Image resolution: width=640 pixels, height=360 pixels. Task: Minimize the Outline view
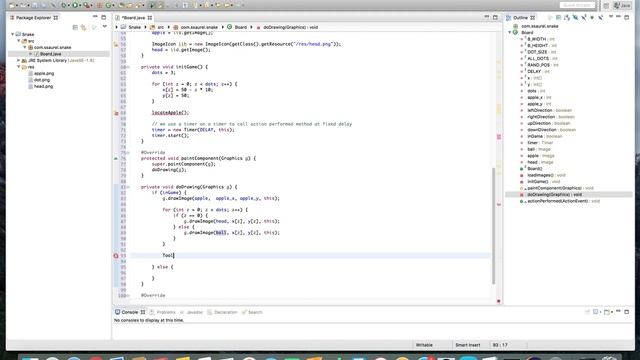point(618,17)
